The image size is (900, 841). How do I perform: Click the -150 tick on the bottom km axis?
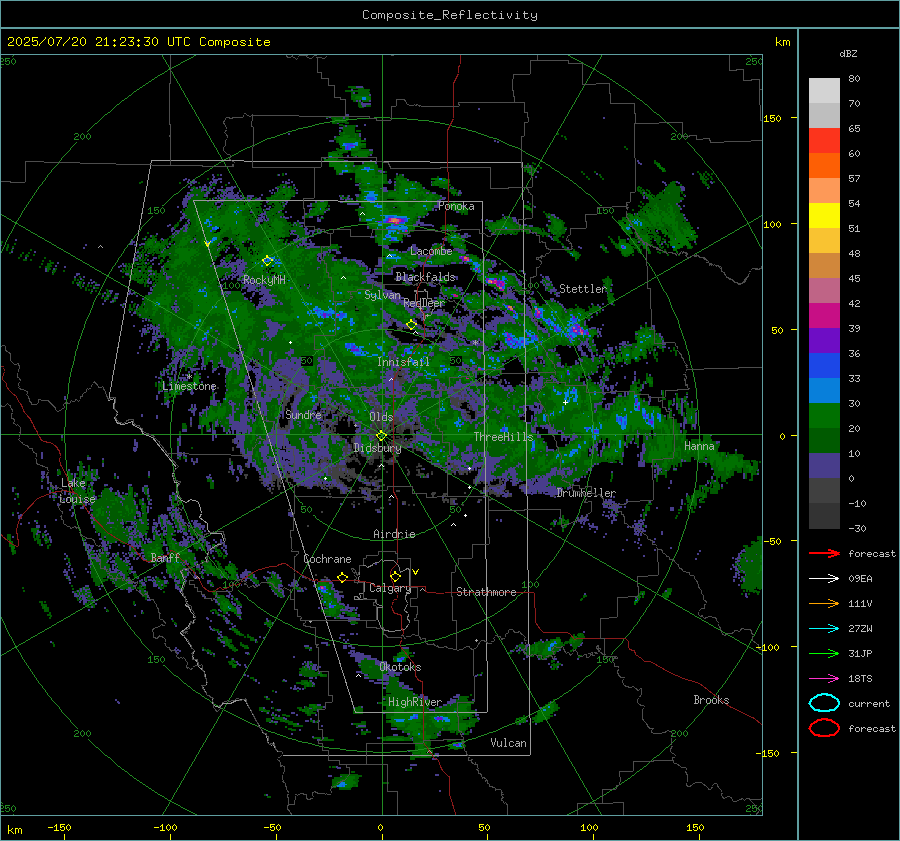click(x=59, y=827)
